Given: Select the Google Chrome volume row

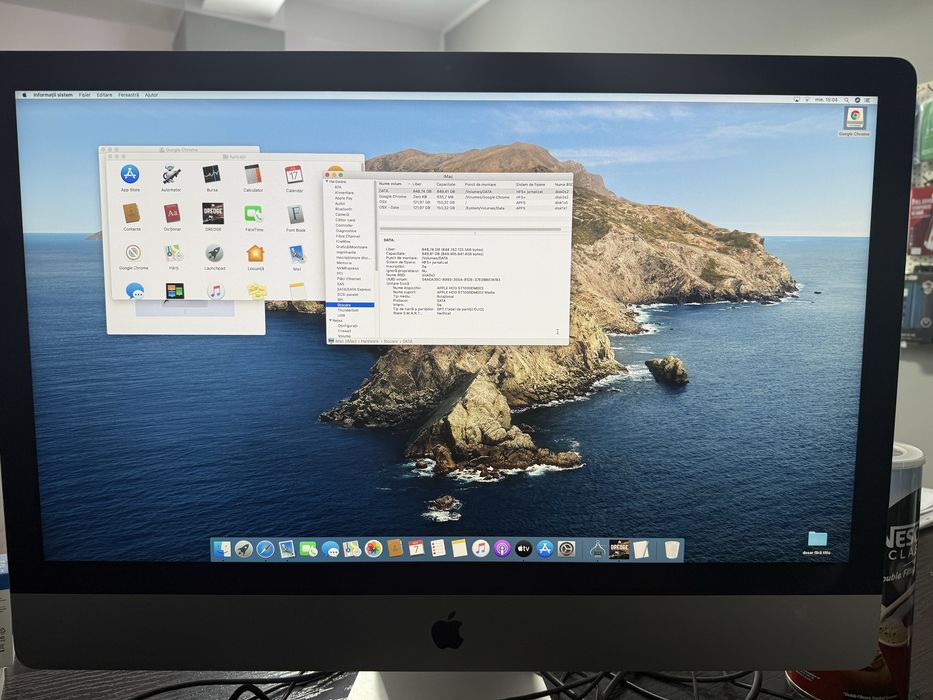Looking at the screenshot, I should pyautogui.click(x=474, y=197).
